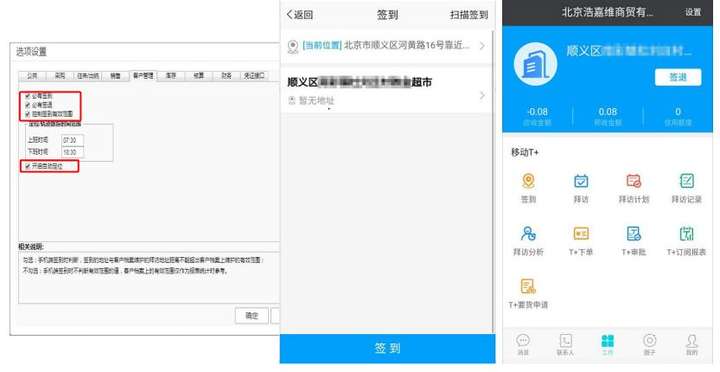Tap the round company building avatar
The image size is (720, 372).
535,64
